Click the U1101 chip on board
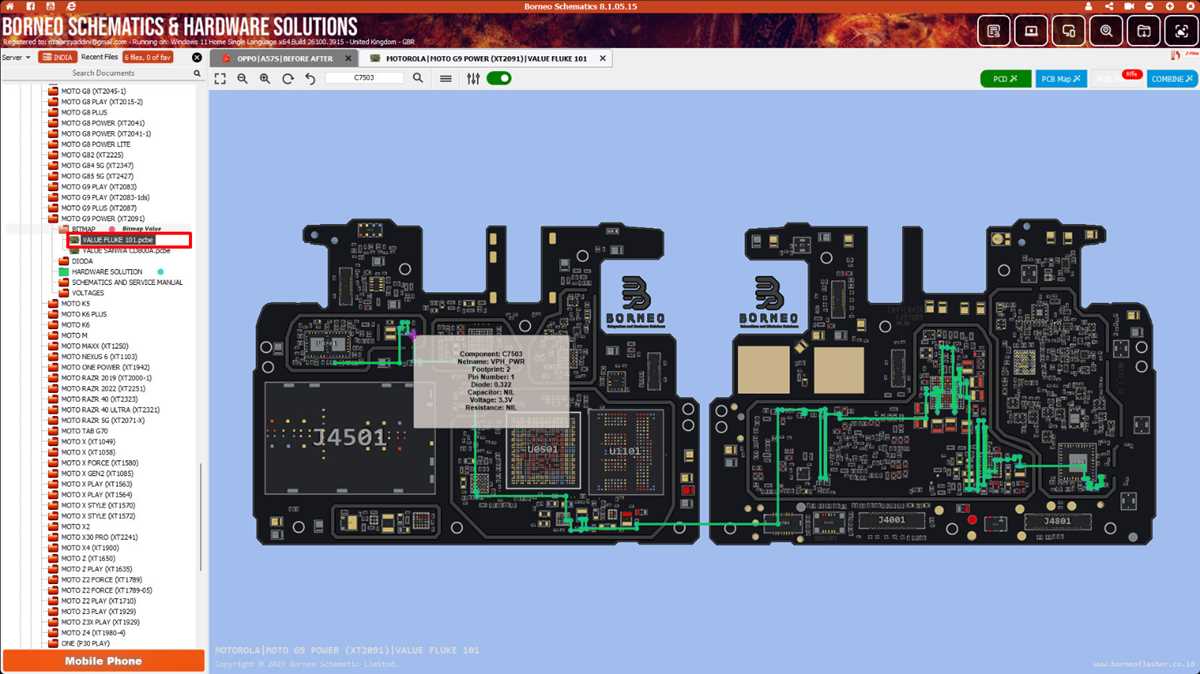 [x=627, y=451]
